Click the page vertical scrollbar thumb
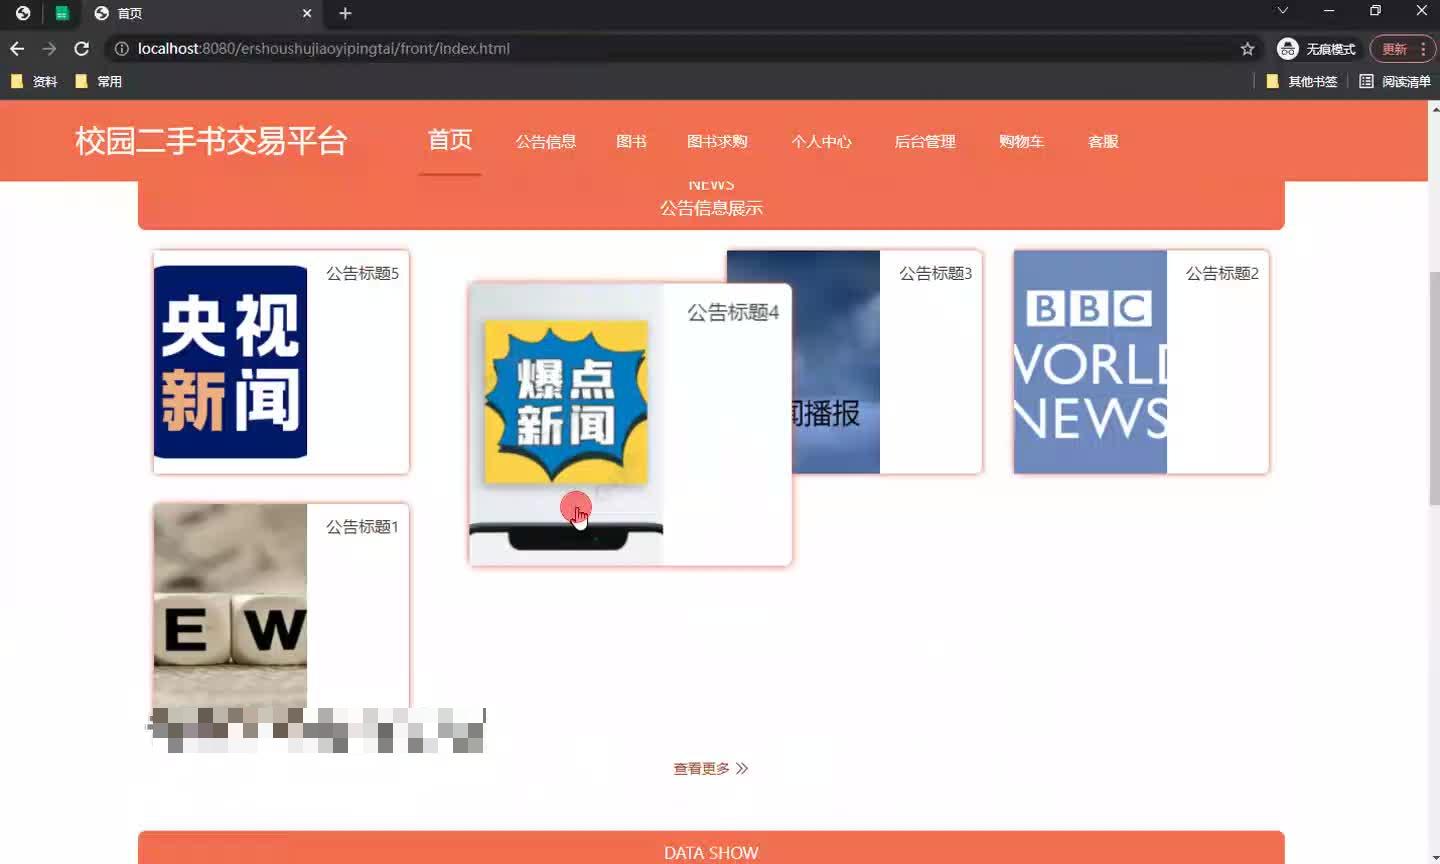1440x864 pixels. [x=1433, y=388]
